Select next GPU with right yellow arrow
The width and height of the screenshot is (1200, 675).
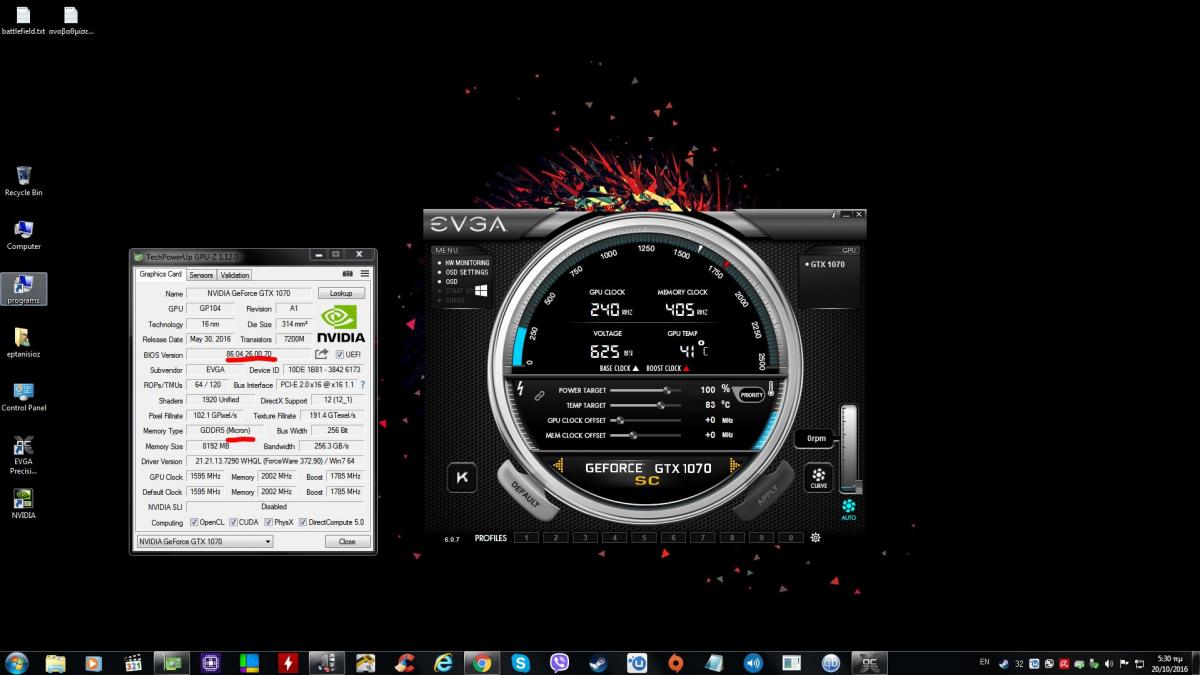734,466
